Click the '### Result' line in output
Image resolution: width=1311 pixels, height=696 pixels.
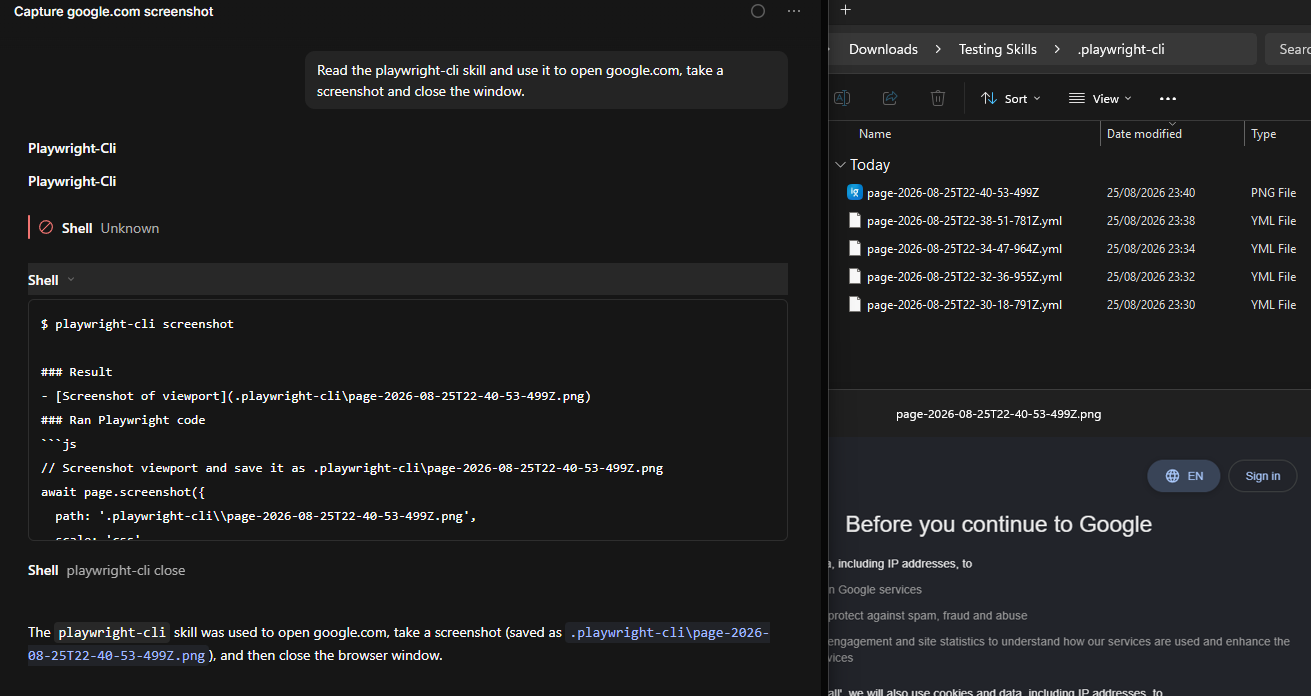(77, 372)
